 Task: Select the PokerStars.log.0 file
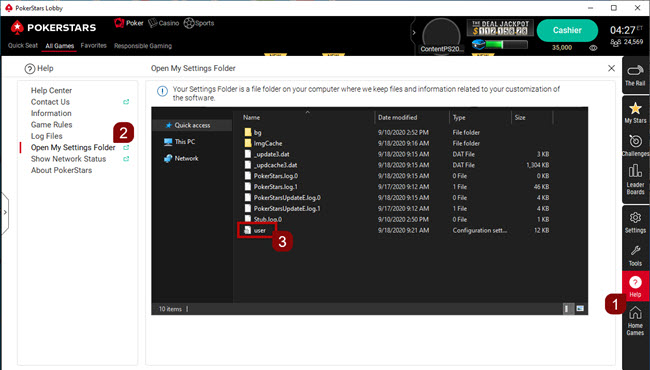271,176
